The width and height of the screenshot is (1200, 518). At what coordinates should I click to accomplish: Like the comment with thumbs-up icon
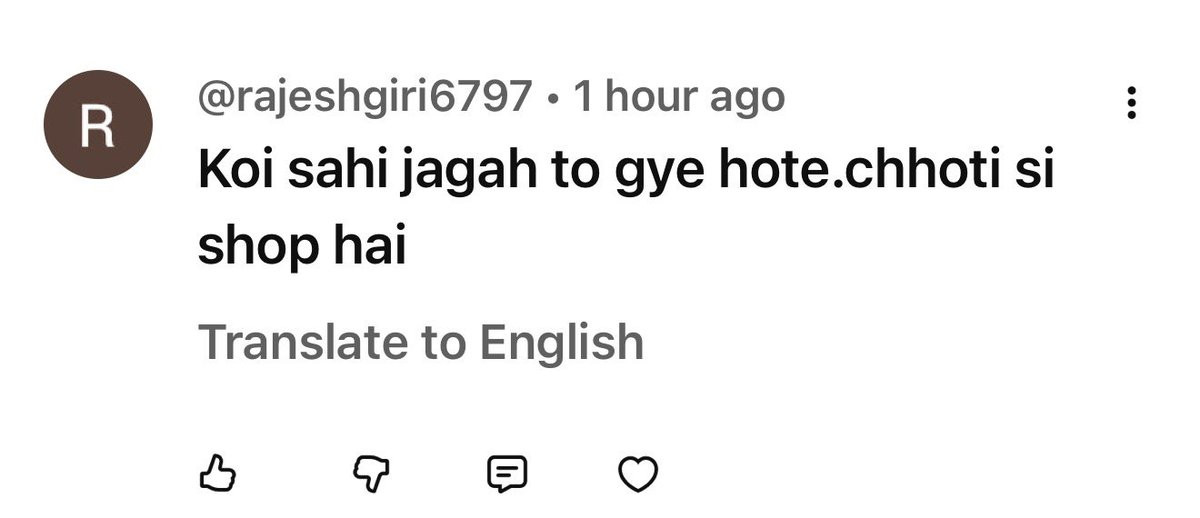[x=217, y=472]
